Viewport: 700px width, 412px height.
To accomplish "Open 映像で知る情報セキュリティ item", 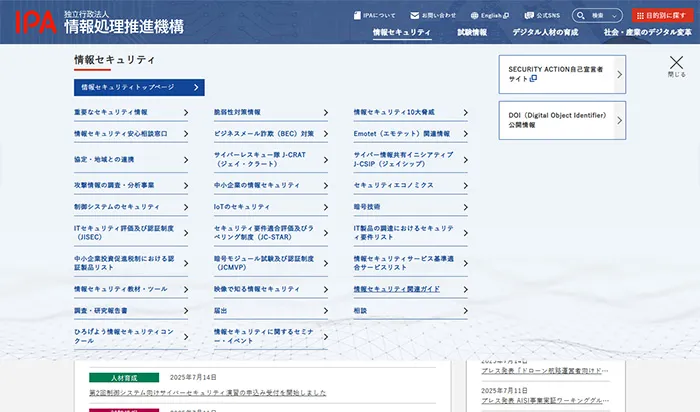I will (271, 289).
